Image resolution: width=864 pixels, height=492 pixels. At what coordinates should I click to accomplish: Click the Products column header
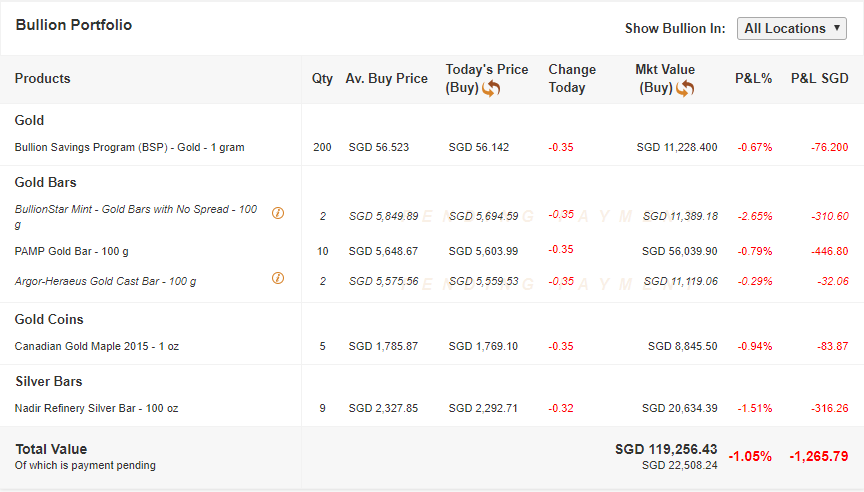[42, 78]
